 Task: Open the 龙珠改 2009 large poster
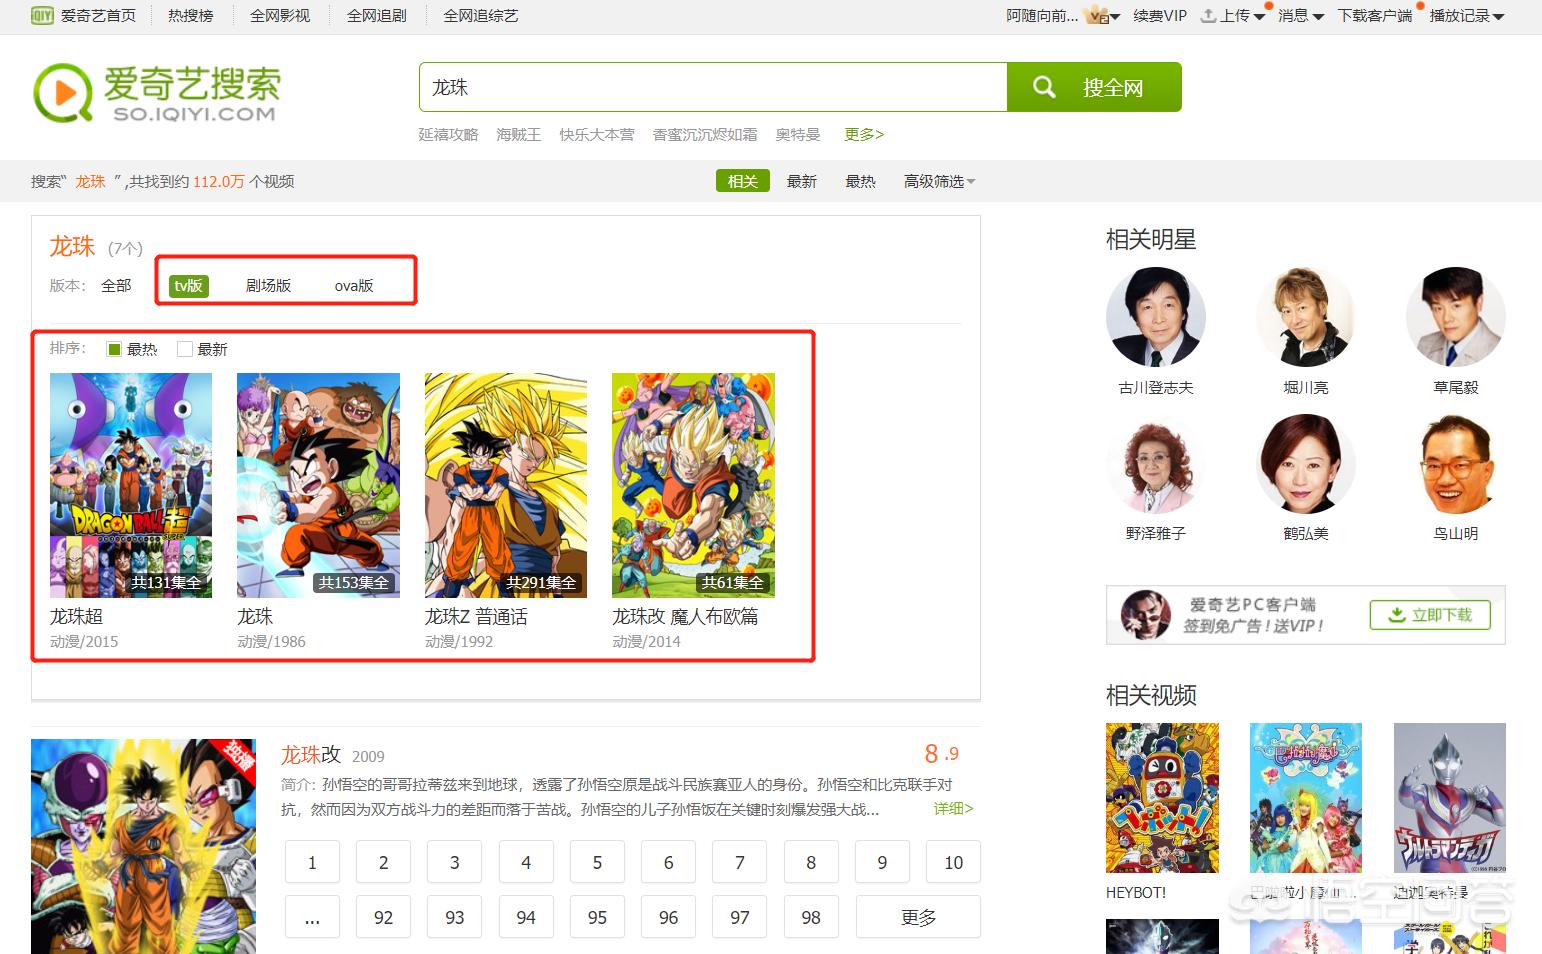coord(143,846)
